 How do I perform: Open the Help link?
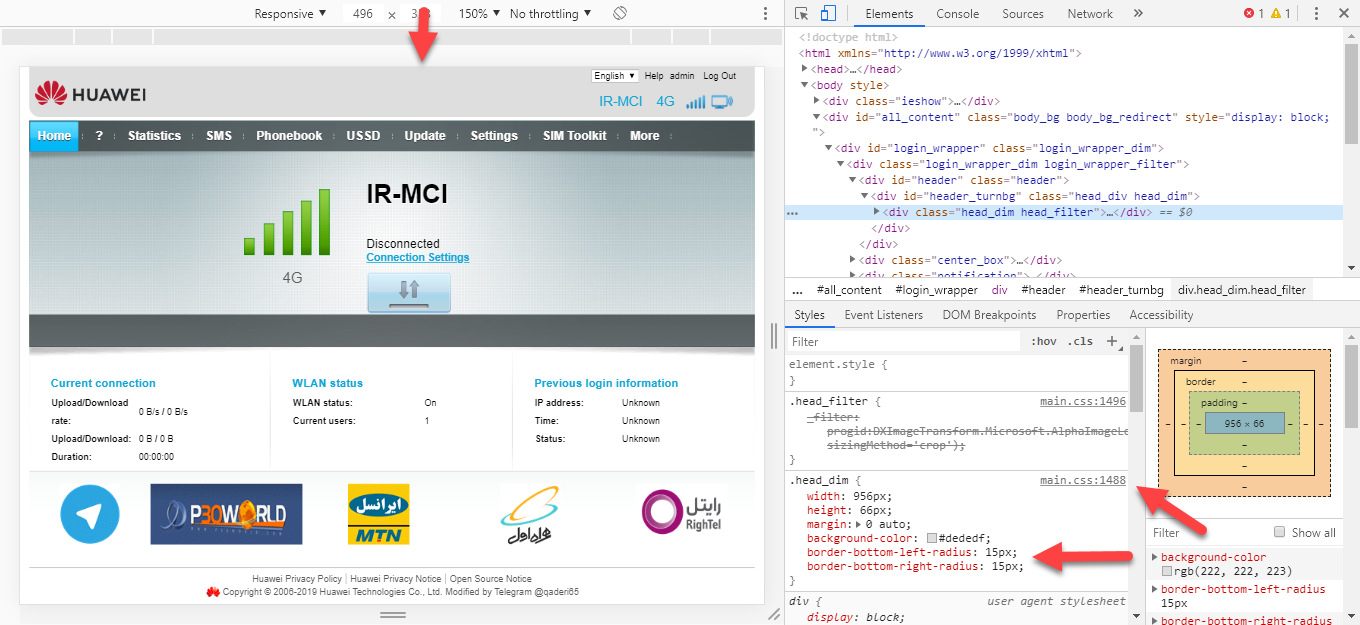(x=654, y=76)
